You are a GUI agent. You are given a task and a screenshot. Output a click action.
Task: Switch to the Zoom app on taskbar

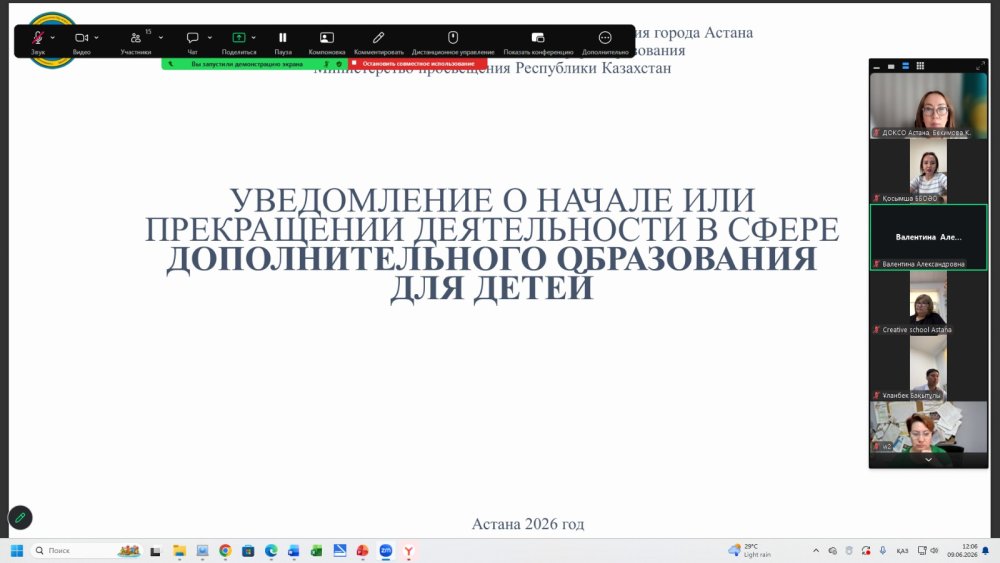click(x=385, y=551)
